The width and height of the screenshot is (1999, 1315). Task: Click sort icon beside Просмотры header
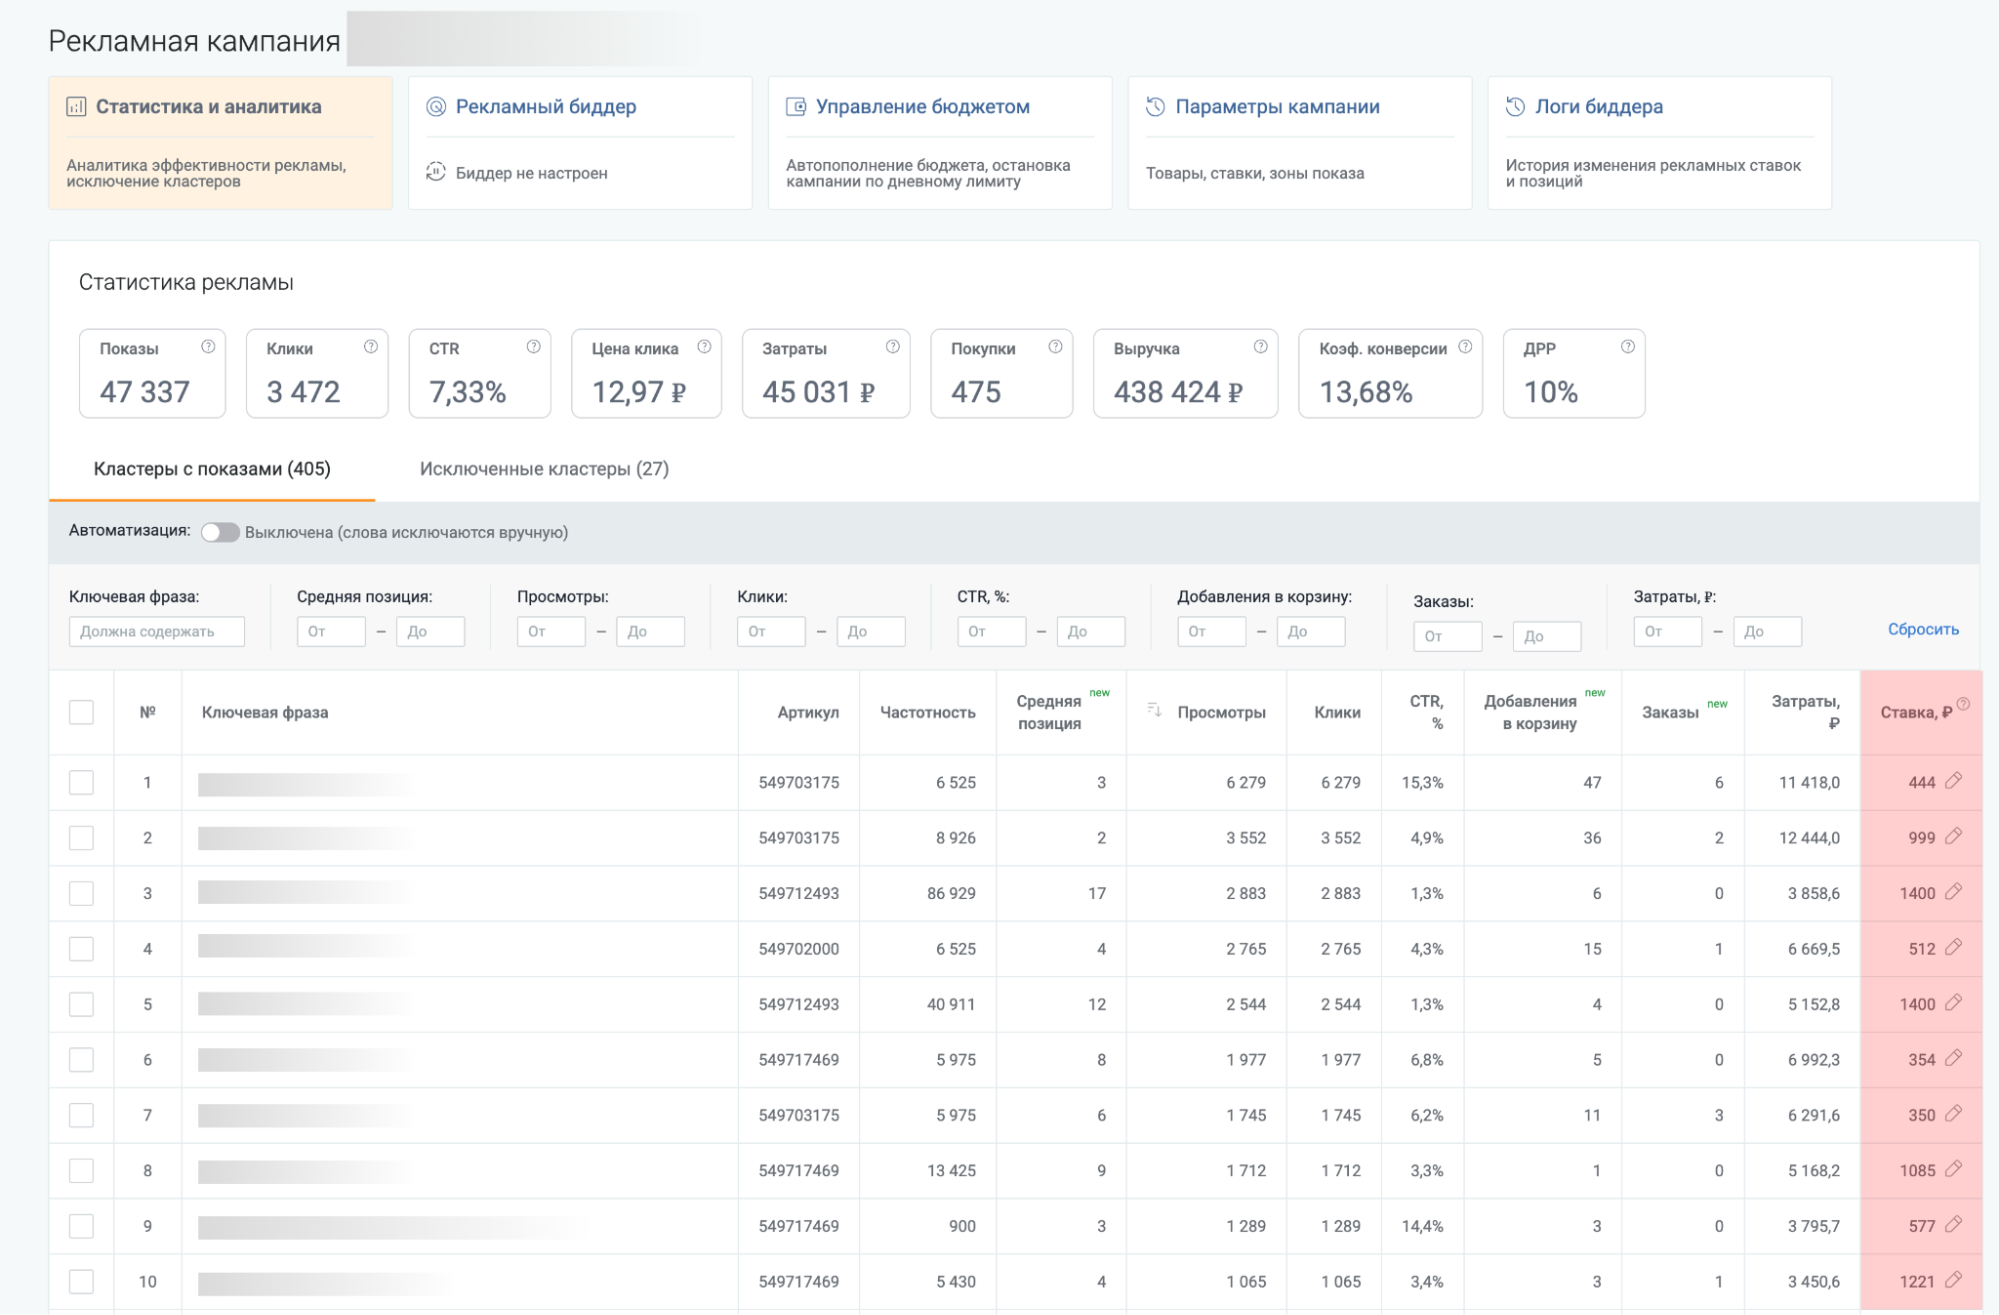[x=1154, y=710]
